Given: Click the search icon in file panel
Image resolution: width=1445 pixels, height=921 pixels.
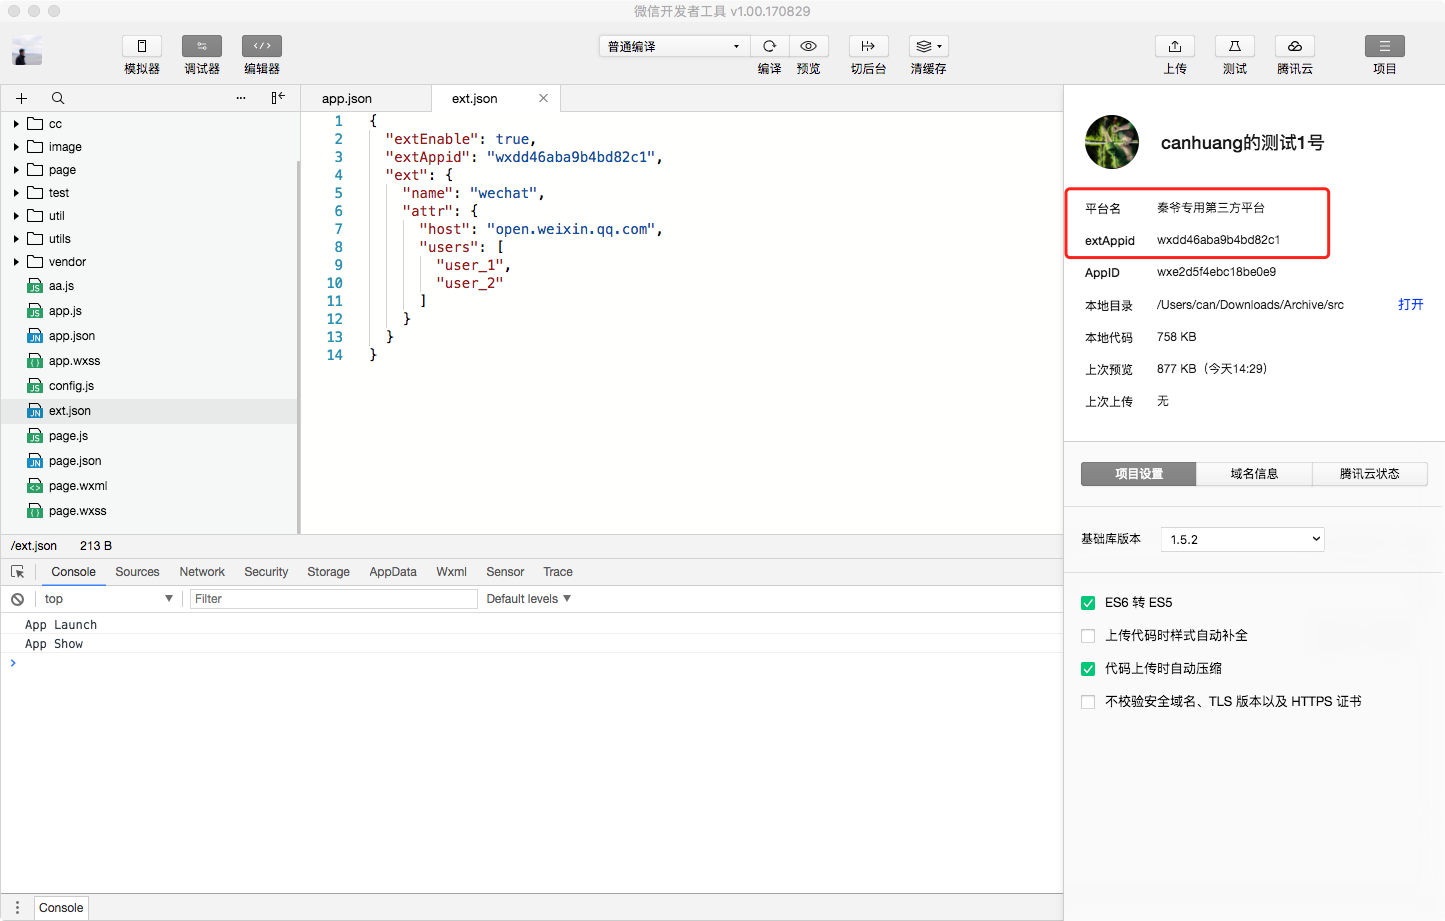Looking at the screenshot, I should (58, 98).
